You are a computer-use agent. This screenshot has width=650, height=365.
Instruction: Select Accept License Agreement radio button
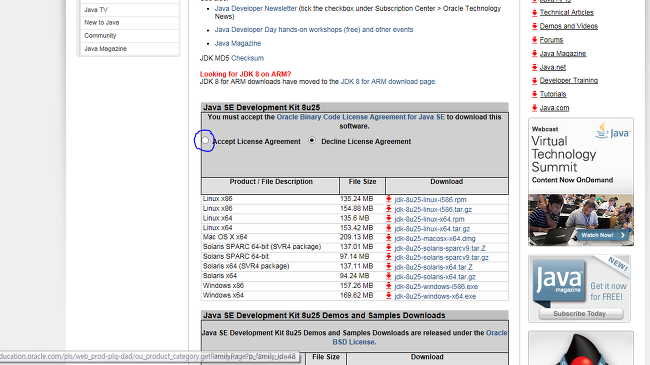[205, 141]
